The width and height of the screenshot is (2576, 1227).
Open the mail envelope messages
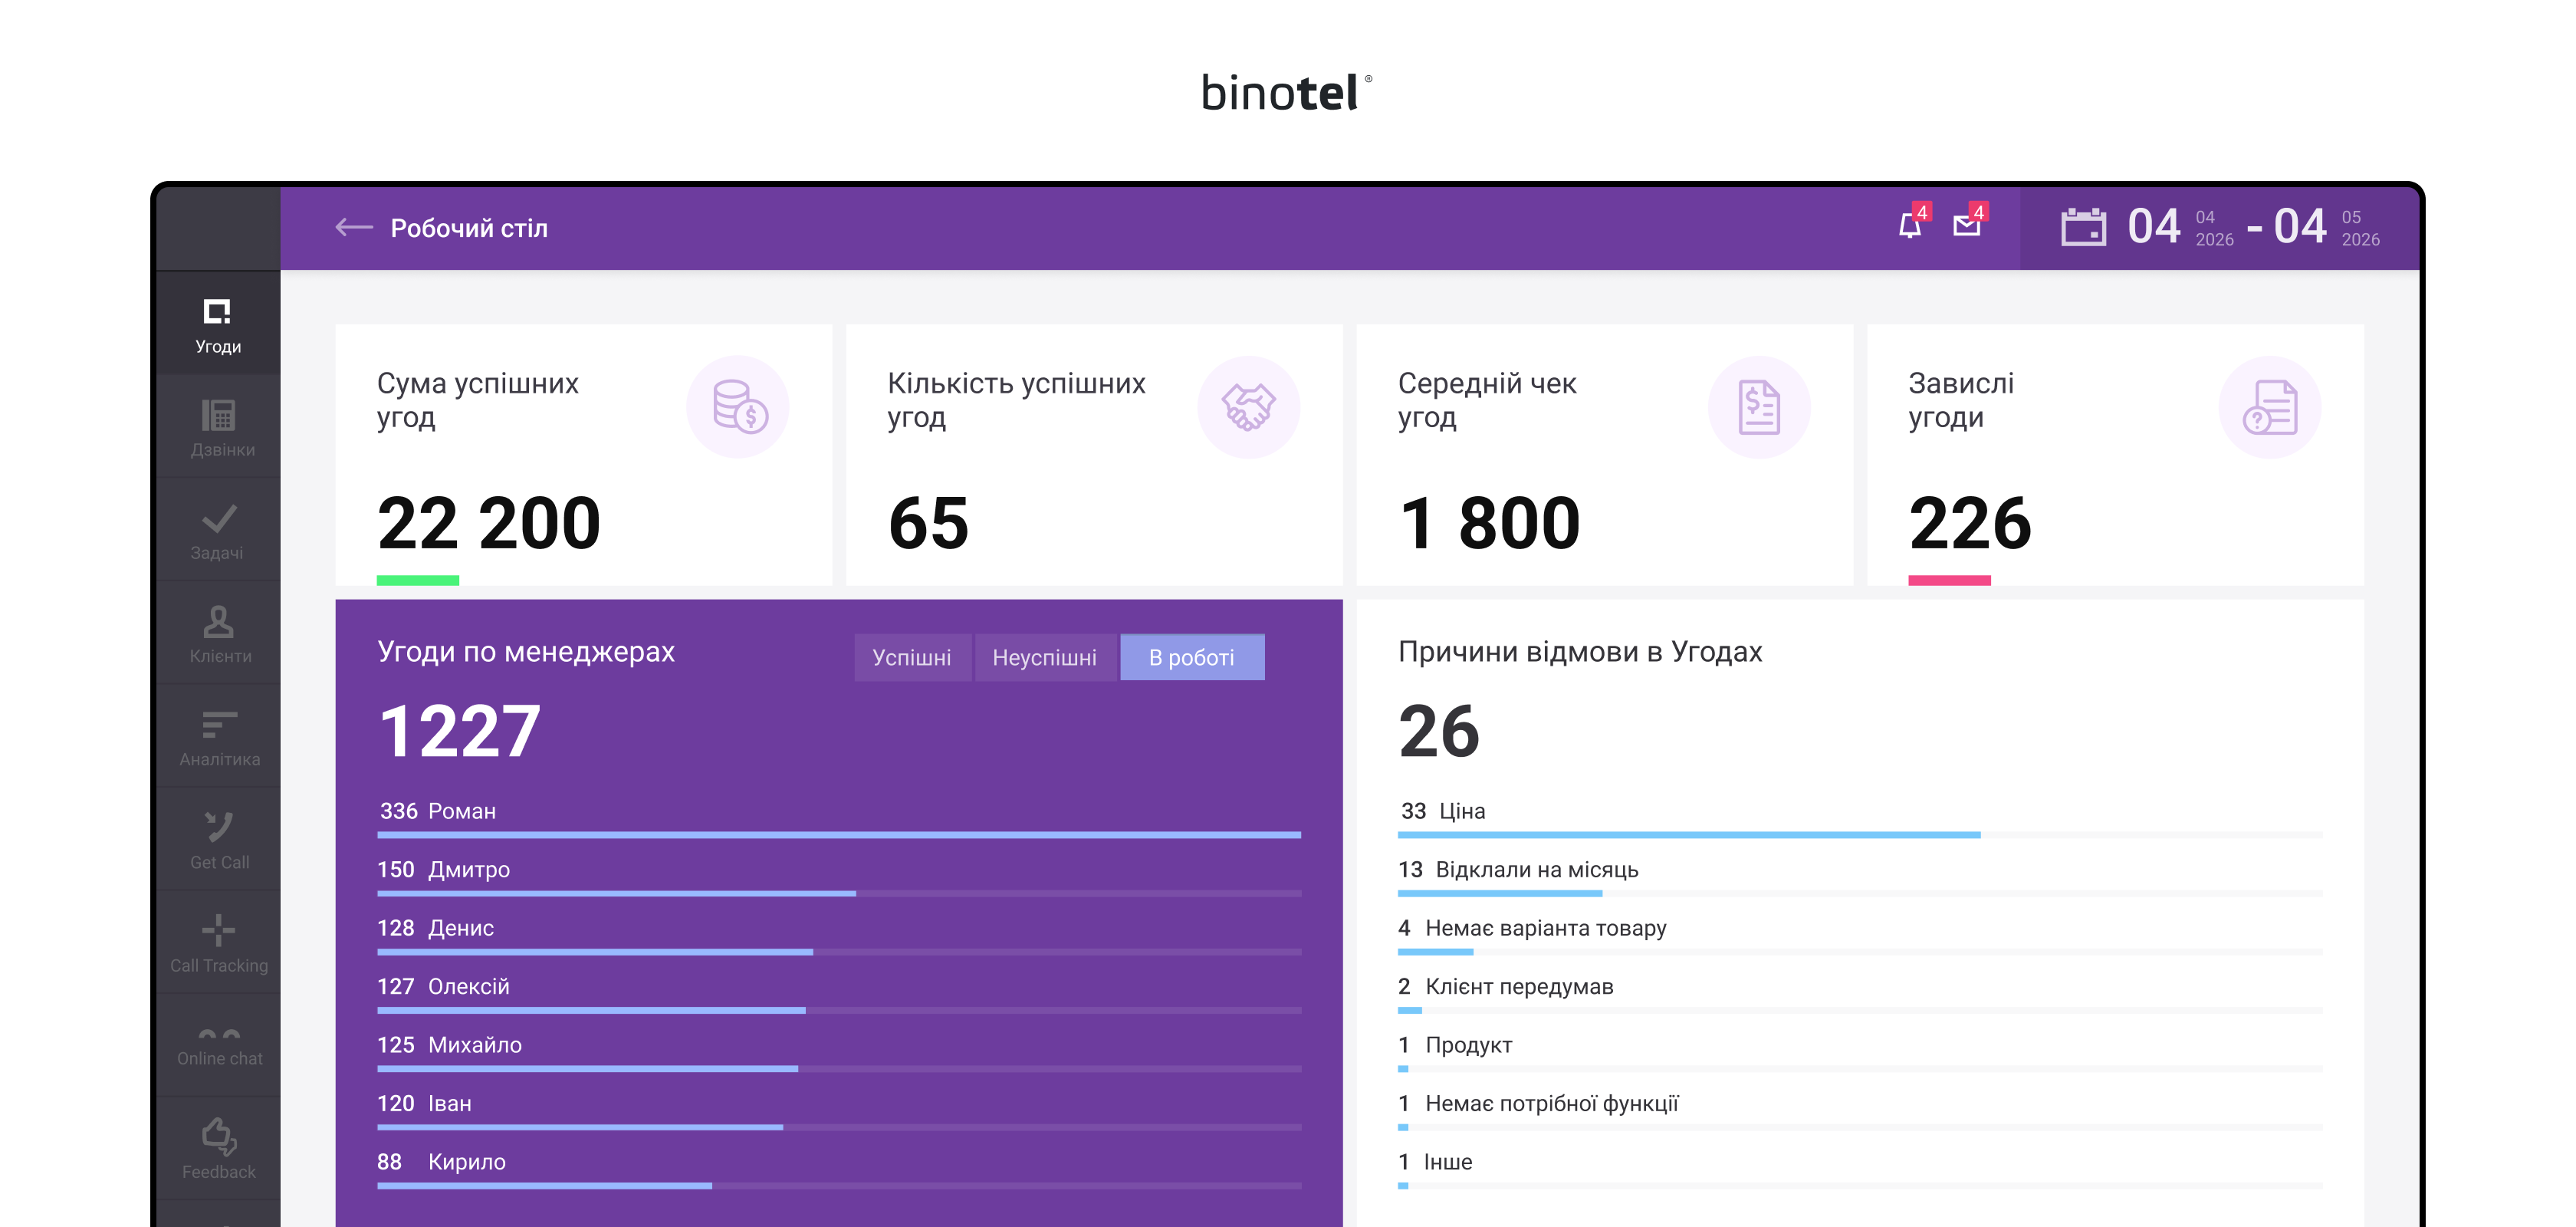[x=1967, y=226]
